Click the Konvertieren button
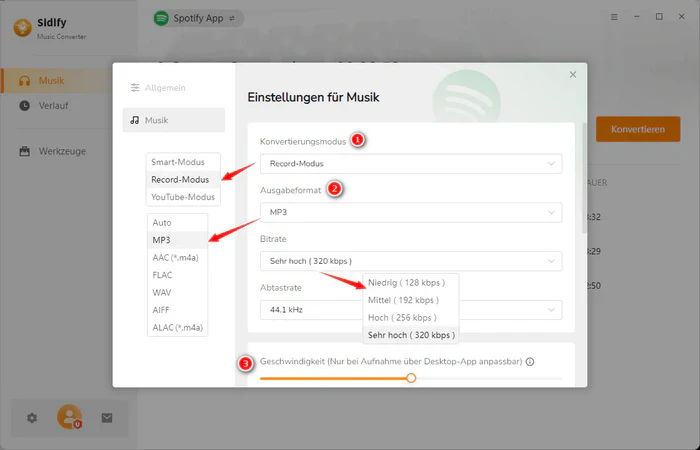The image size is (700, 450). pyautogui.click(x=638, y=129)
